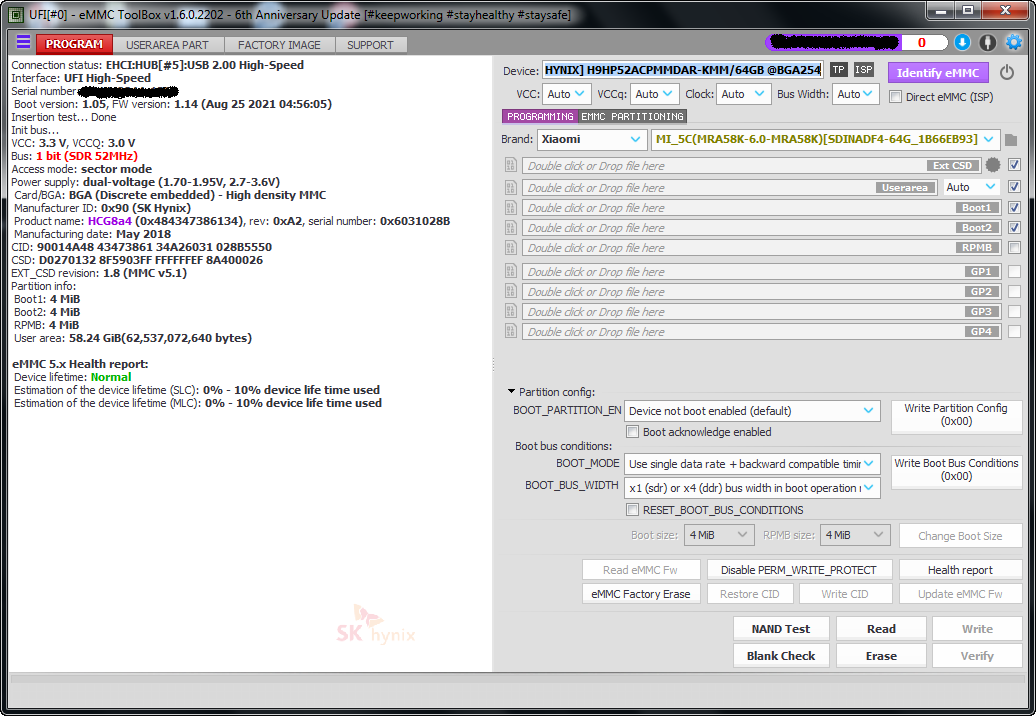Click file icon for GP1 row
Viewport: 1036px width, 716px height.
[x=511, y=271]
